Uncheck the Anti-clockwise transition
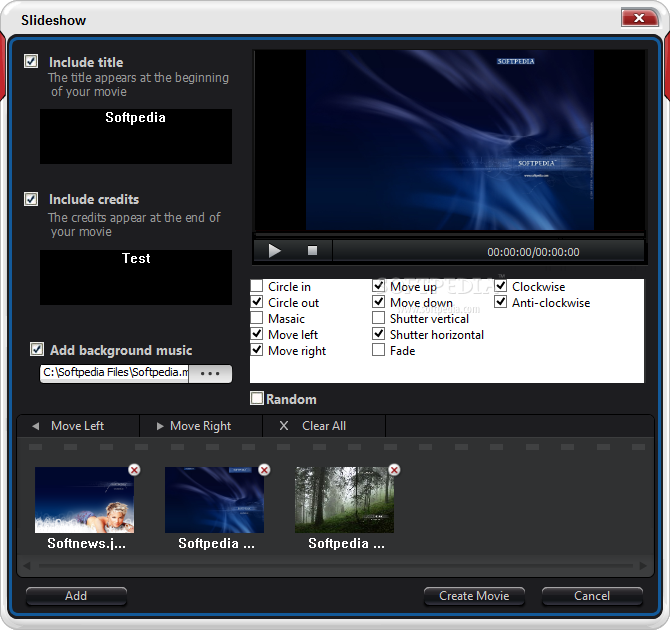 pos(501,302)
